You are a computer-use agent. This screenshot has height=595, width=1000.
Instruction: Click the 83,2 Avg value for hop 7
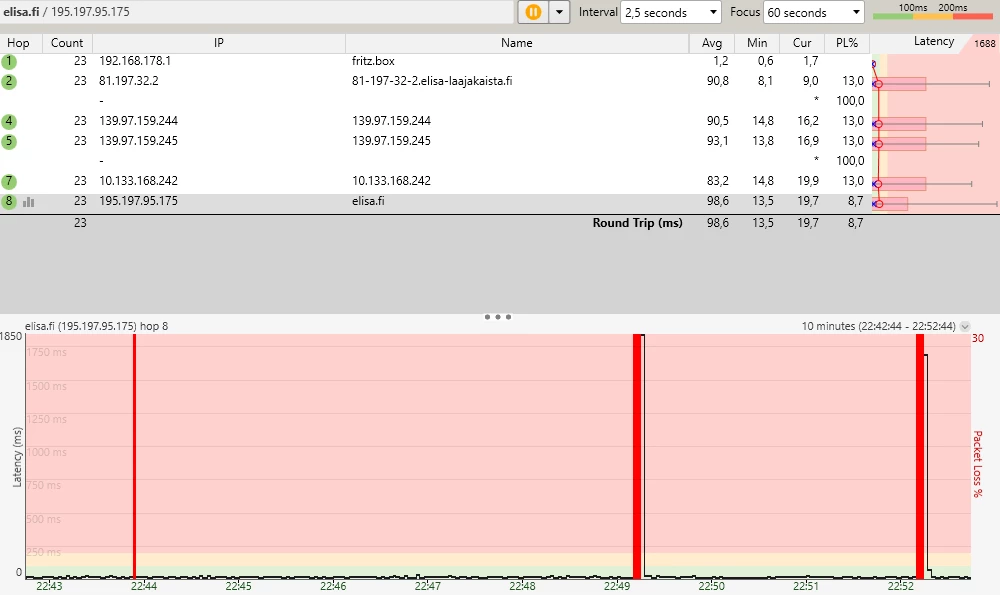point(717,180)
